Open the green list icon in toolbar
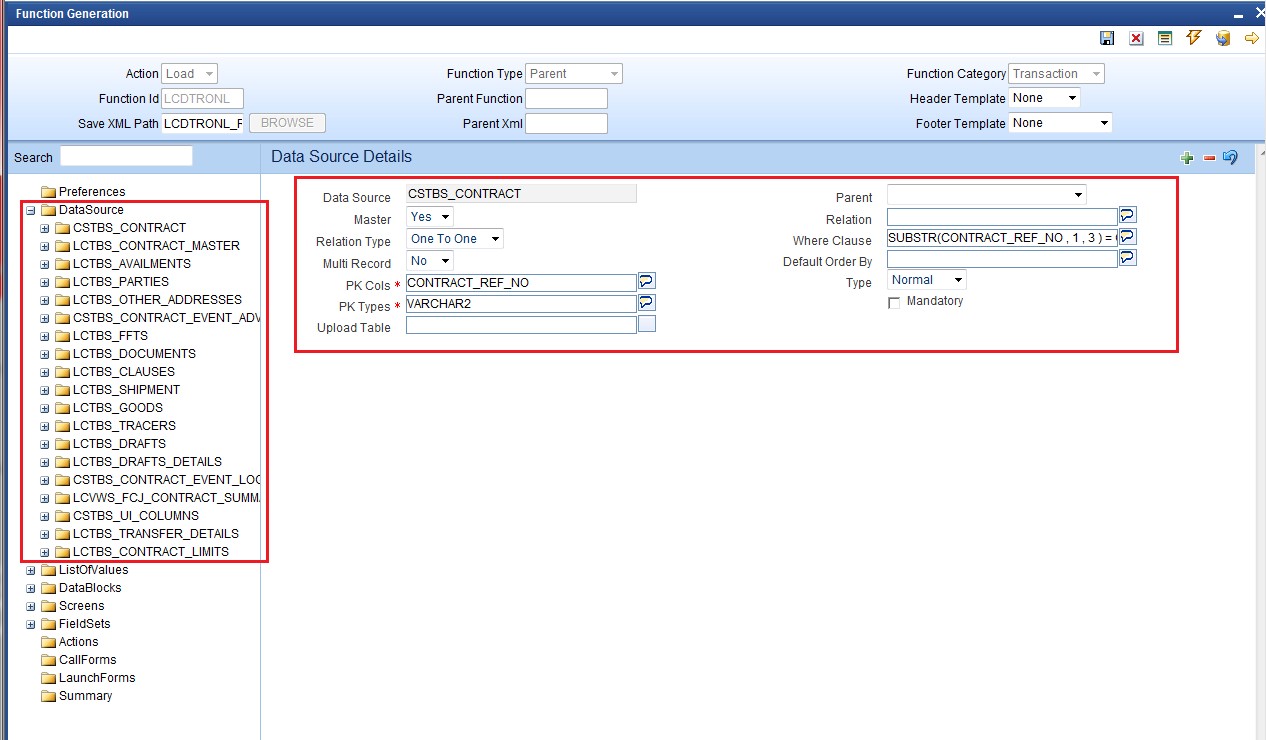Screen dimensions: 1266x740 coord(1165,38)
